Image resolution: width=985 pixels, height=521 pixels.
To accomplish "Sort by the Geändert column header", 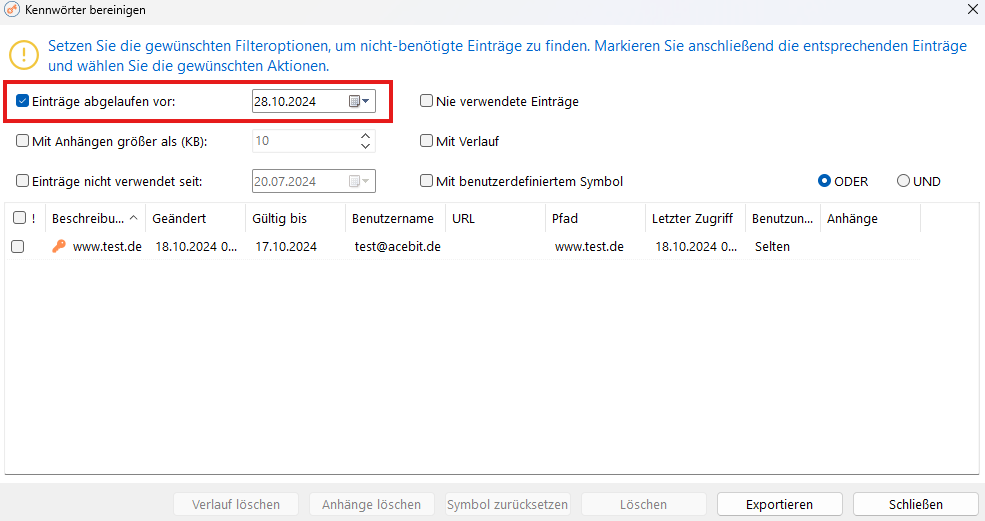I will pos(195,218).
